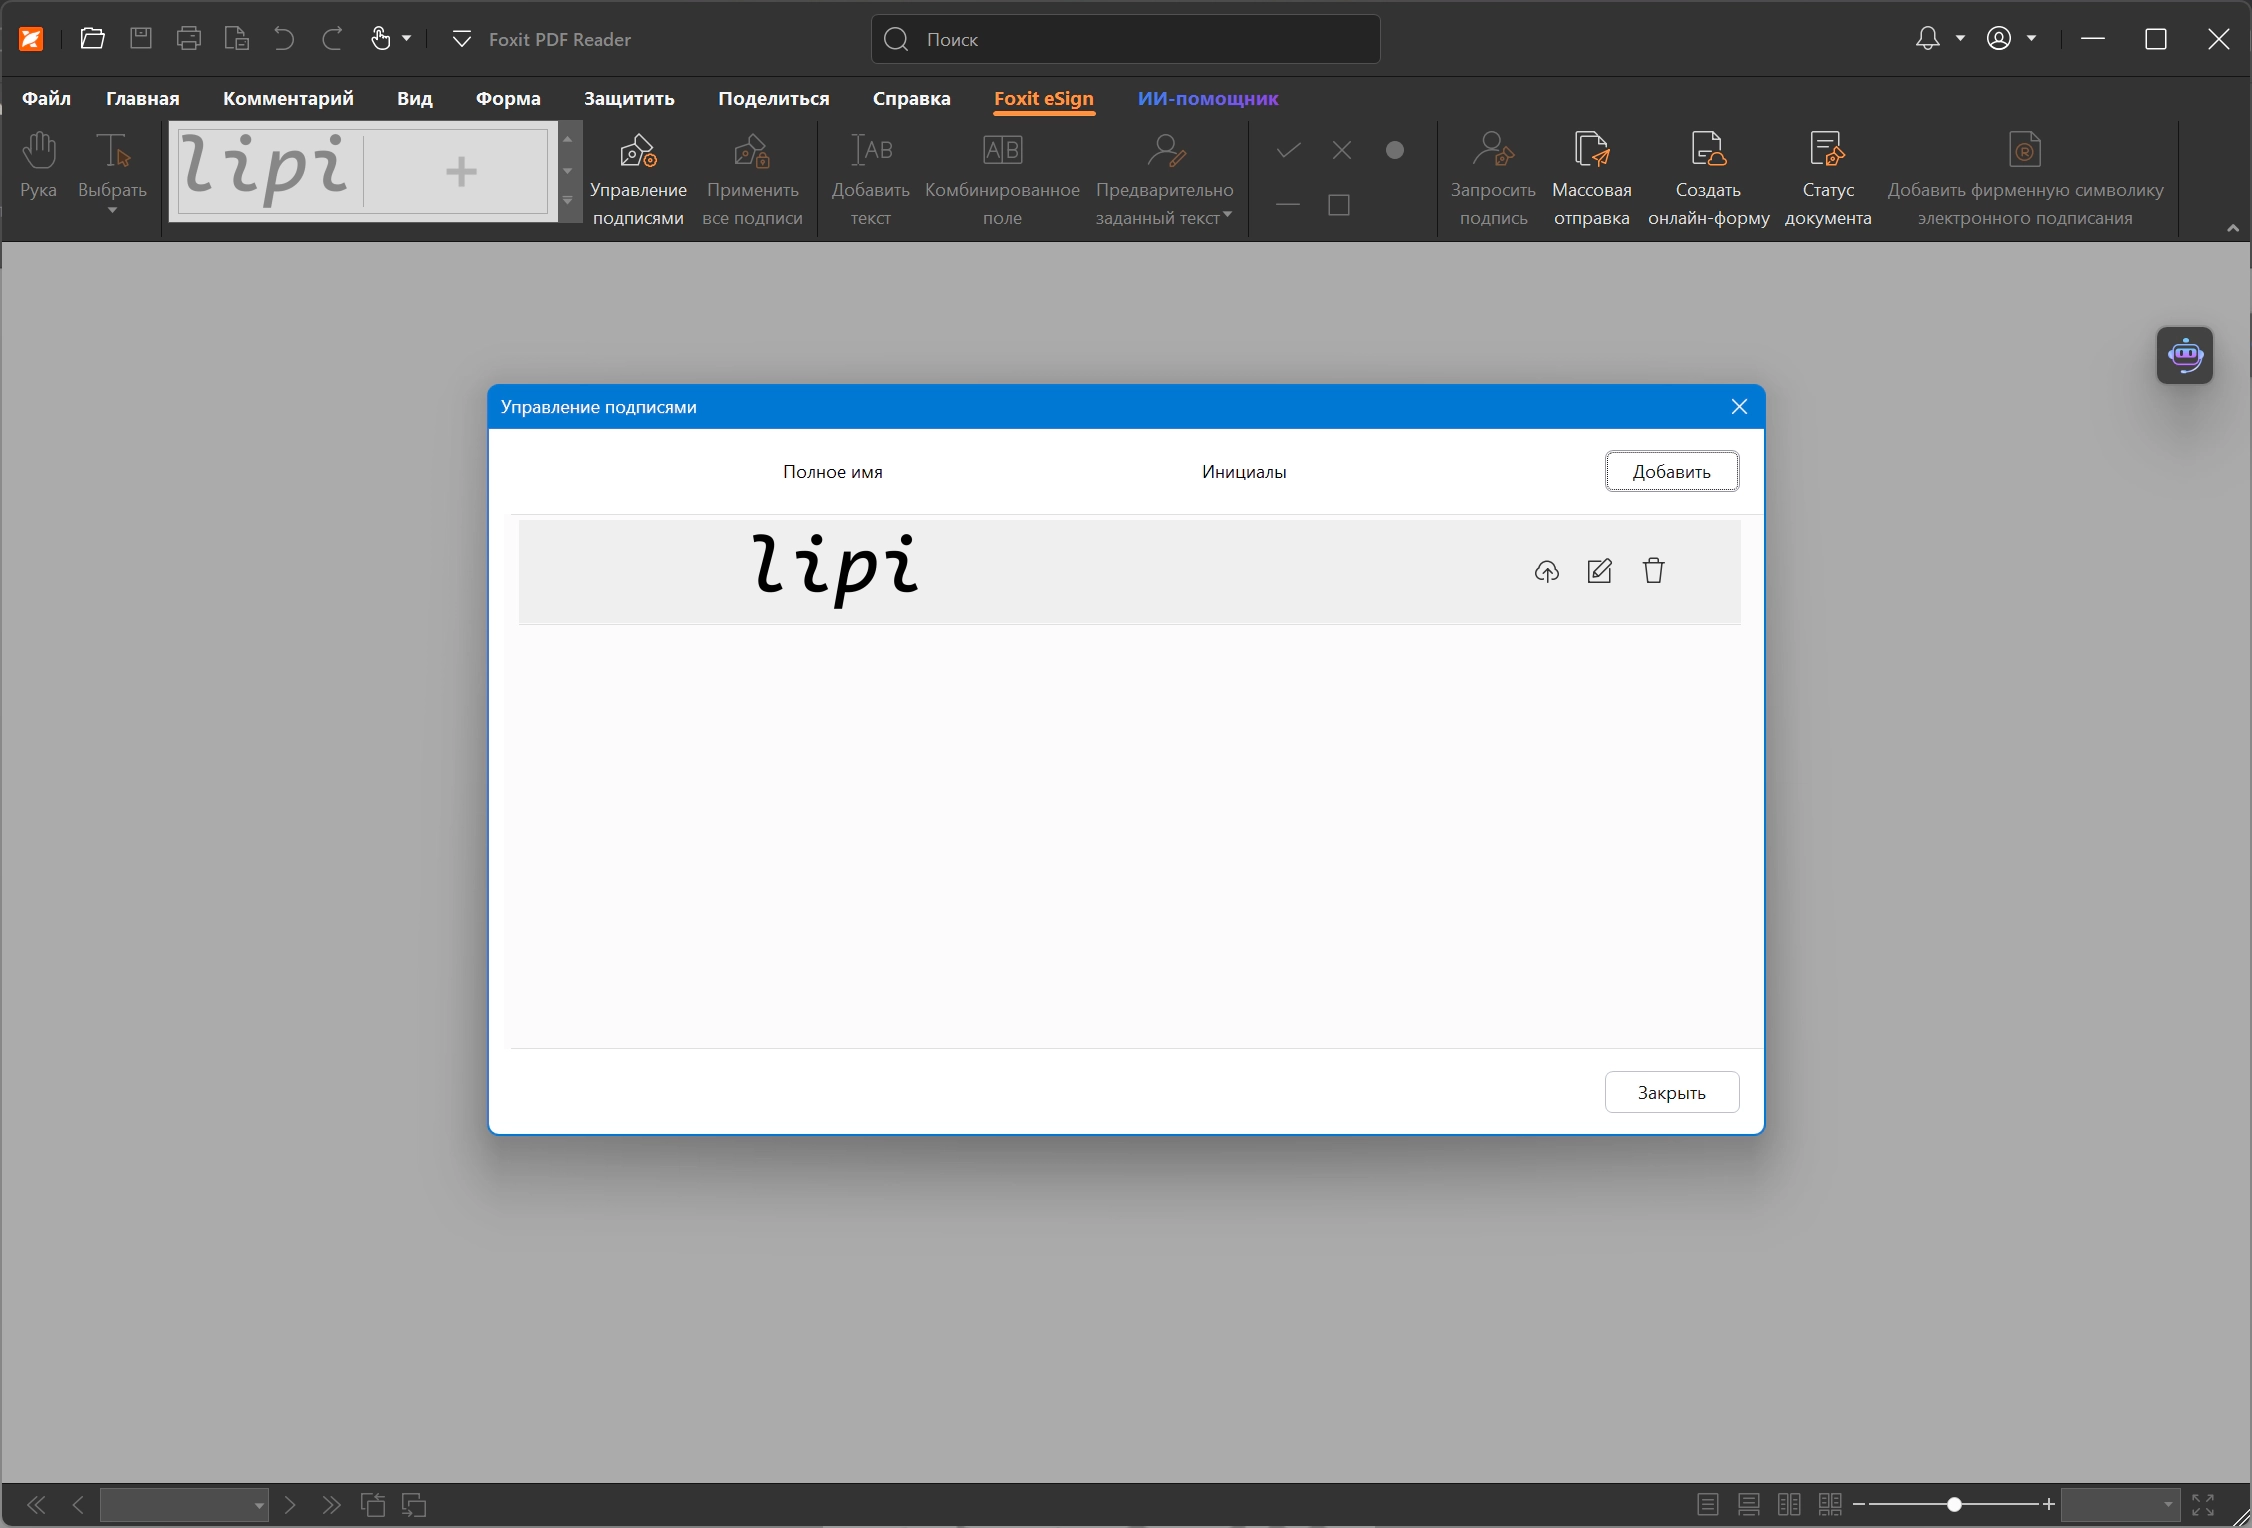Open Создать онлайн-форму tool
Image resolution: width=2252 pixels, height=1528 pixels.
tap(1709, 180)
